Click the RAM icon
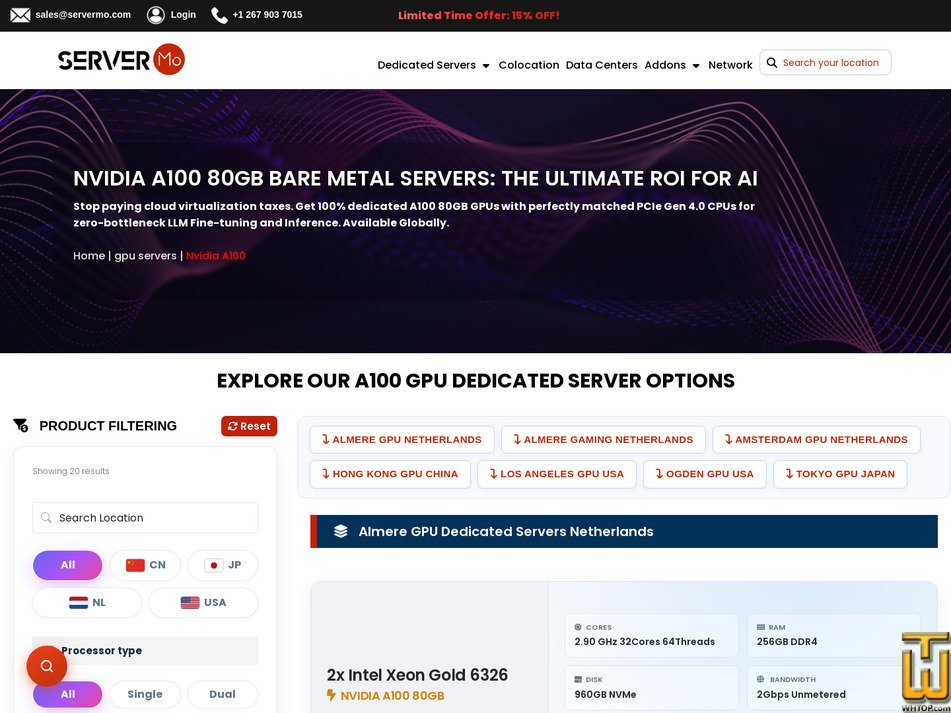This screenshot has height=713, width=951. tap(761, 628)
